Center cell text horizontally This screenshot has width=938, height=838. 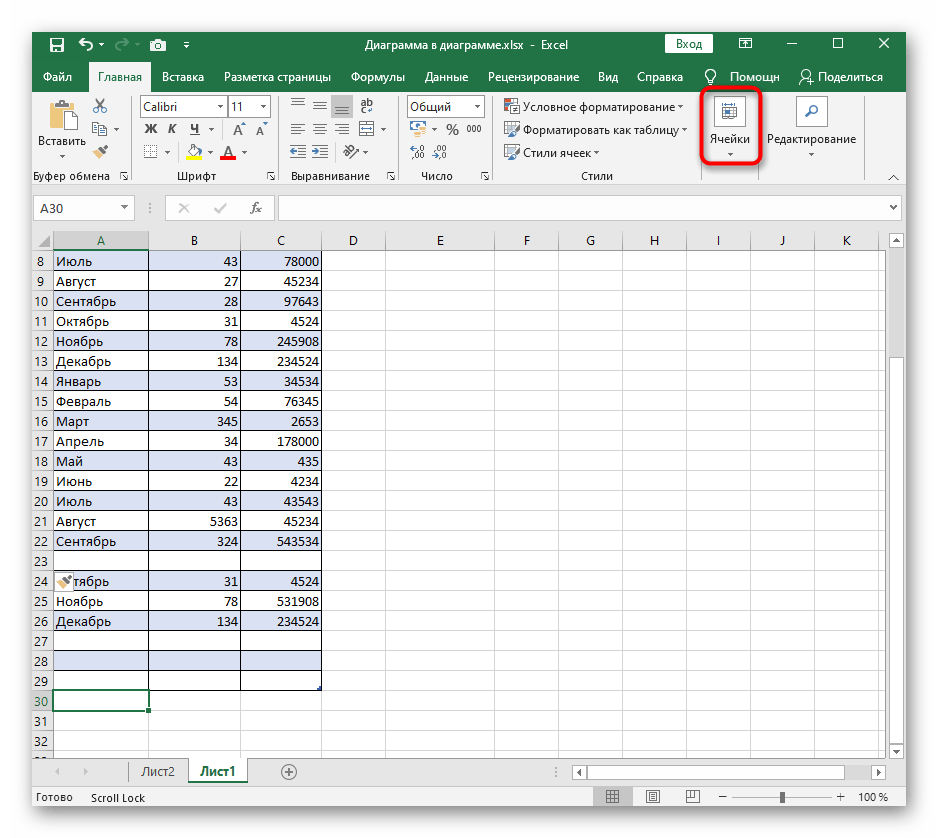click(320, 129)
